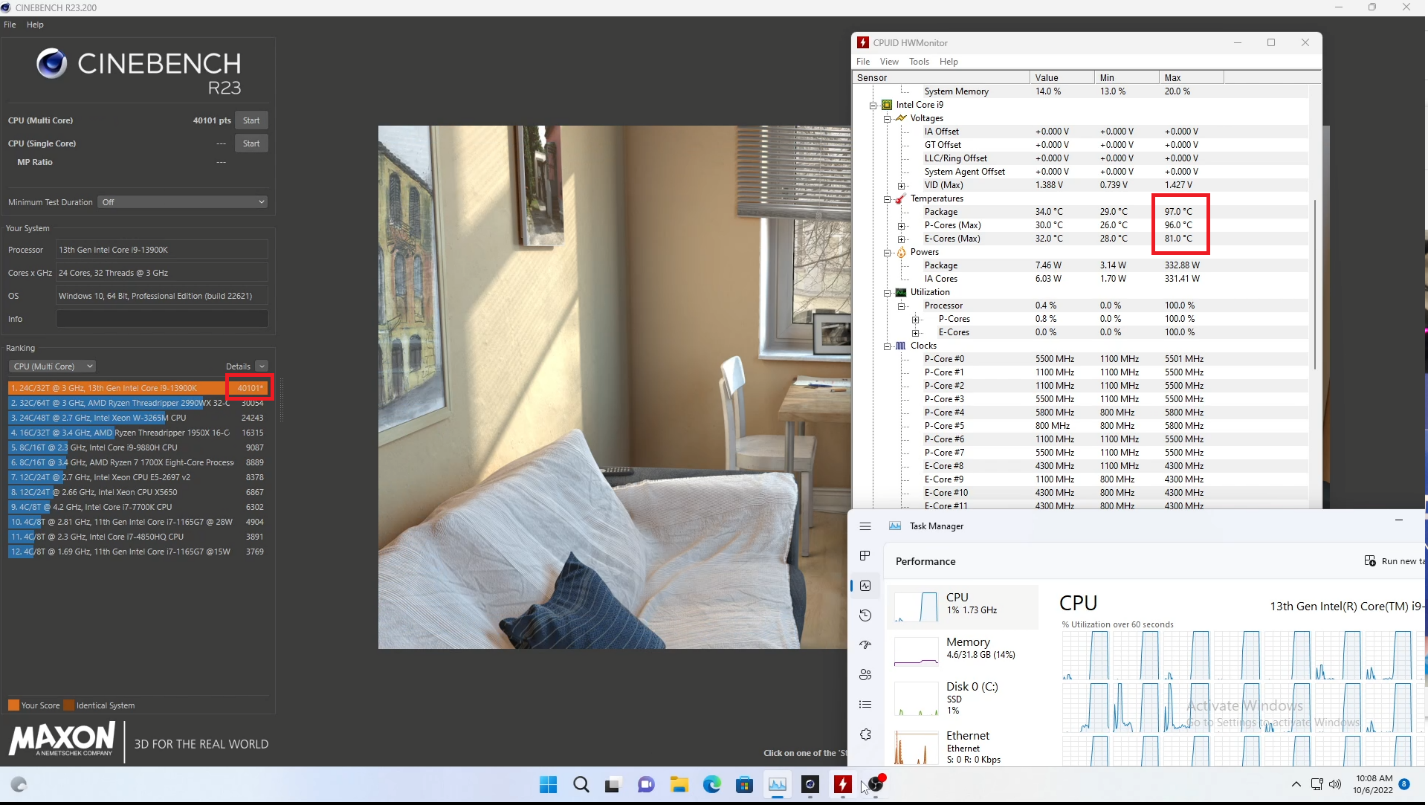Image resolution: width=1428 pixels, height=805 pixels.
Task: Expand P-Cores (Max) temperature row
Action: click(x=901, y=225)
